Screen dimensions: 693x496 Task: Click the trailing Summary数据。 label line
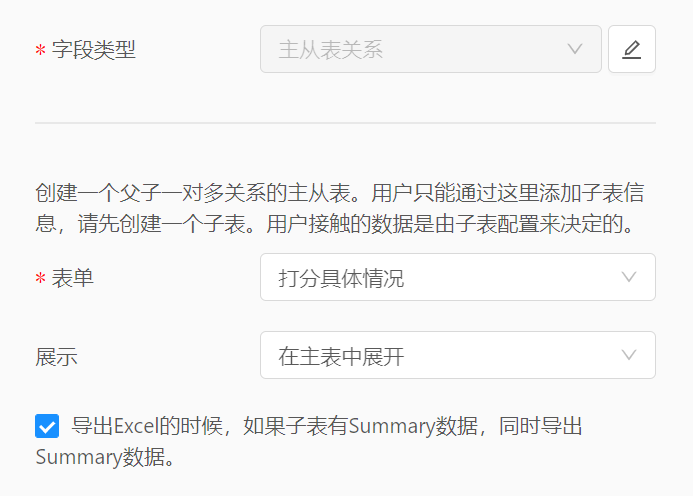(x=105, y=457)
